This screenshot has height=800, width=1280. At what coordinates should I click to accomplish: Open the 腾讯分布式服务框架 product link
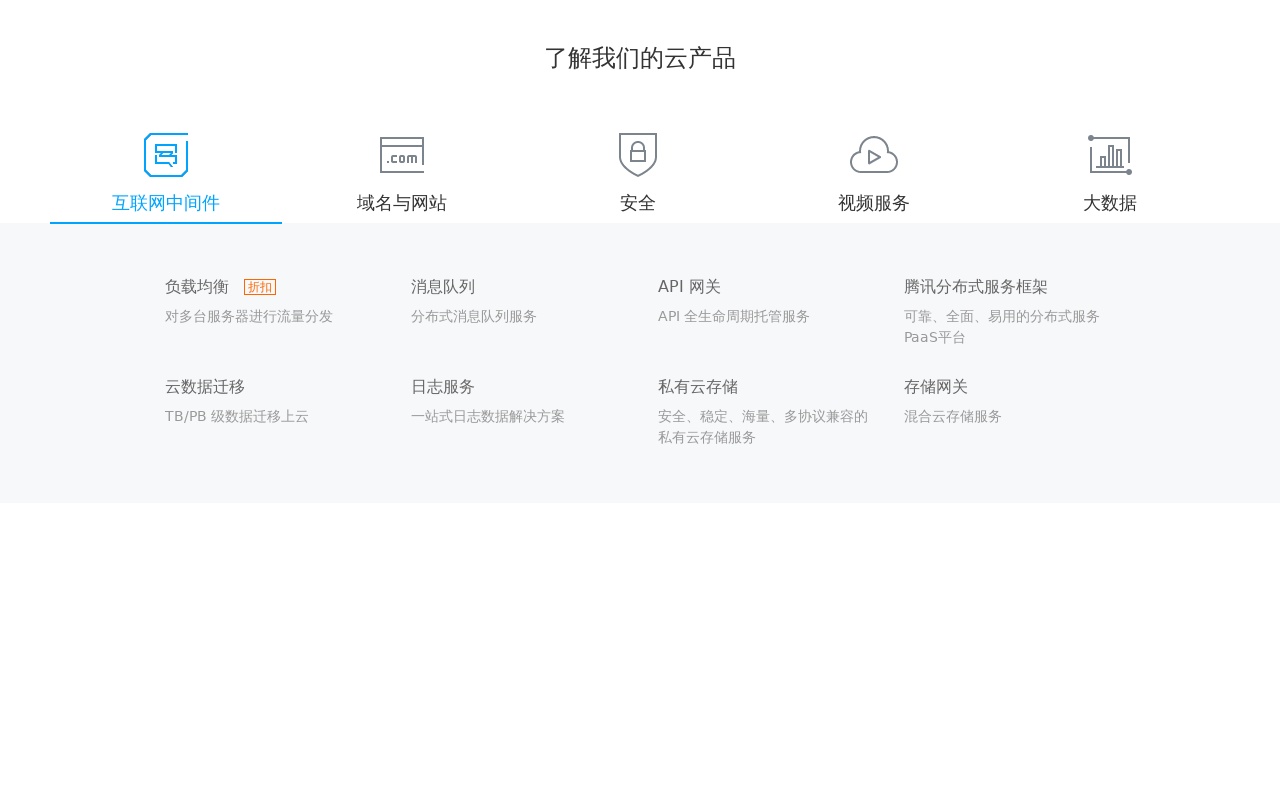[x=976, y=287]
